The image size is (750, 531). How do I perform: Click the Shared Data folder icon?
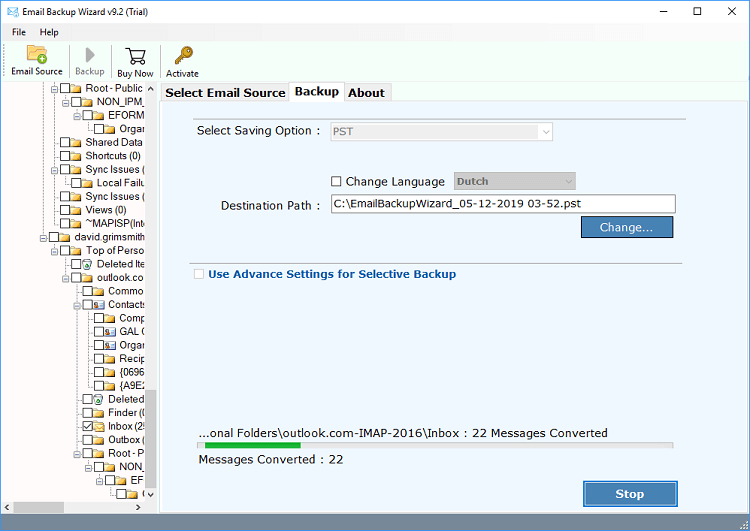tap(76, 143)
